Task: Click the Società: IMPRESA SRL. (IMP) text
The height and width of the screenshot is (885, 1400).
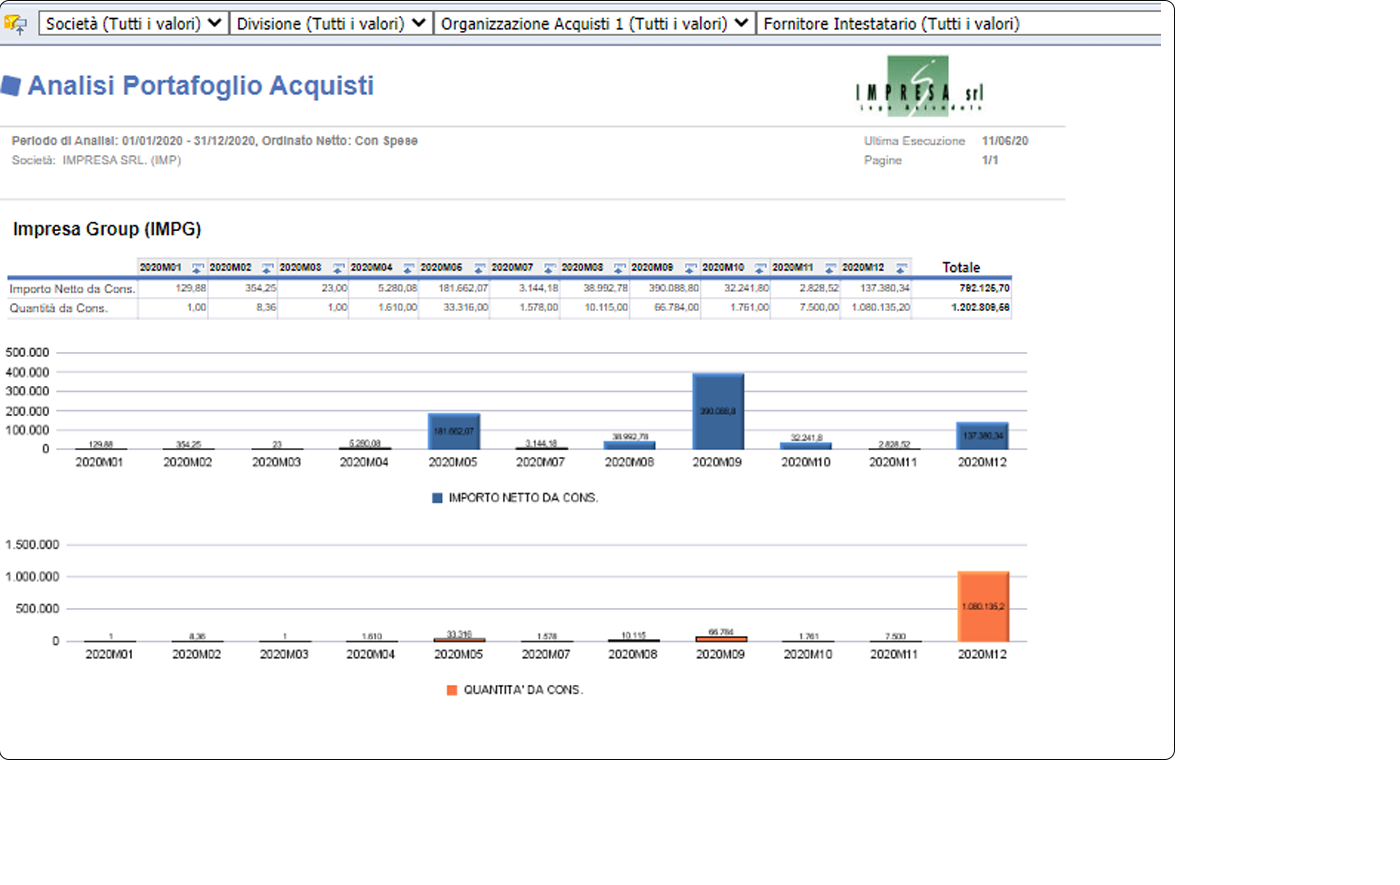Action: [96, 160]
